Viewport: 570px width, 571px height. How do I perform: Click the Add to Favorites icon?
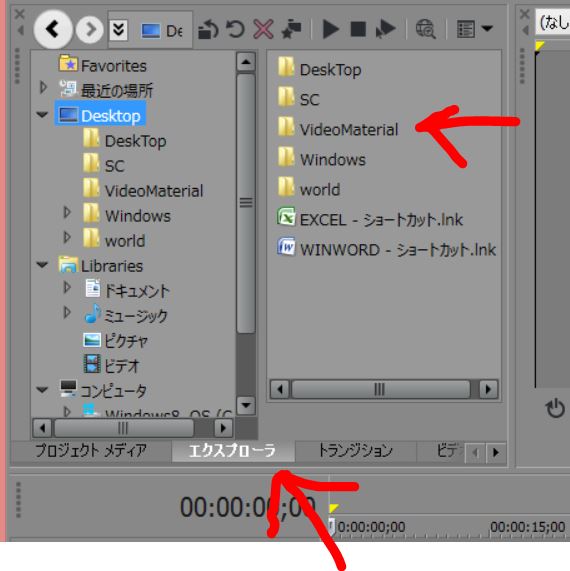point(291,29)
